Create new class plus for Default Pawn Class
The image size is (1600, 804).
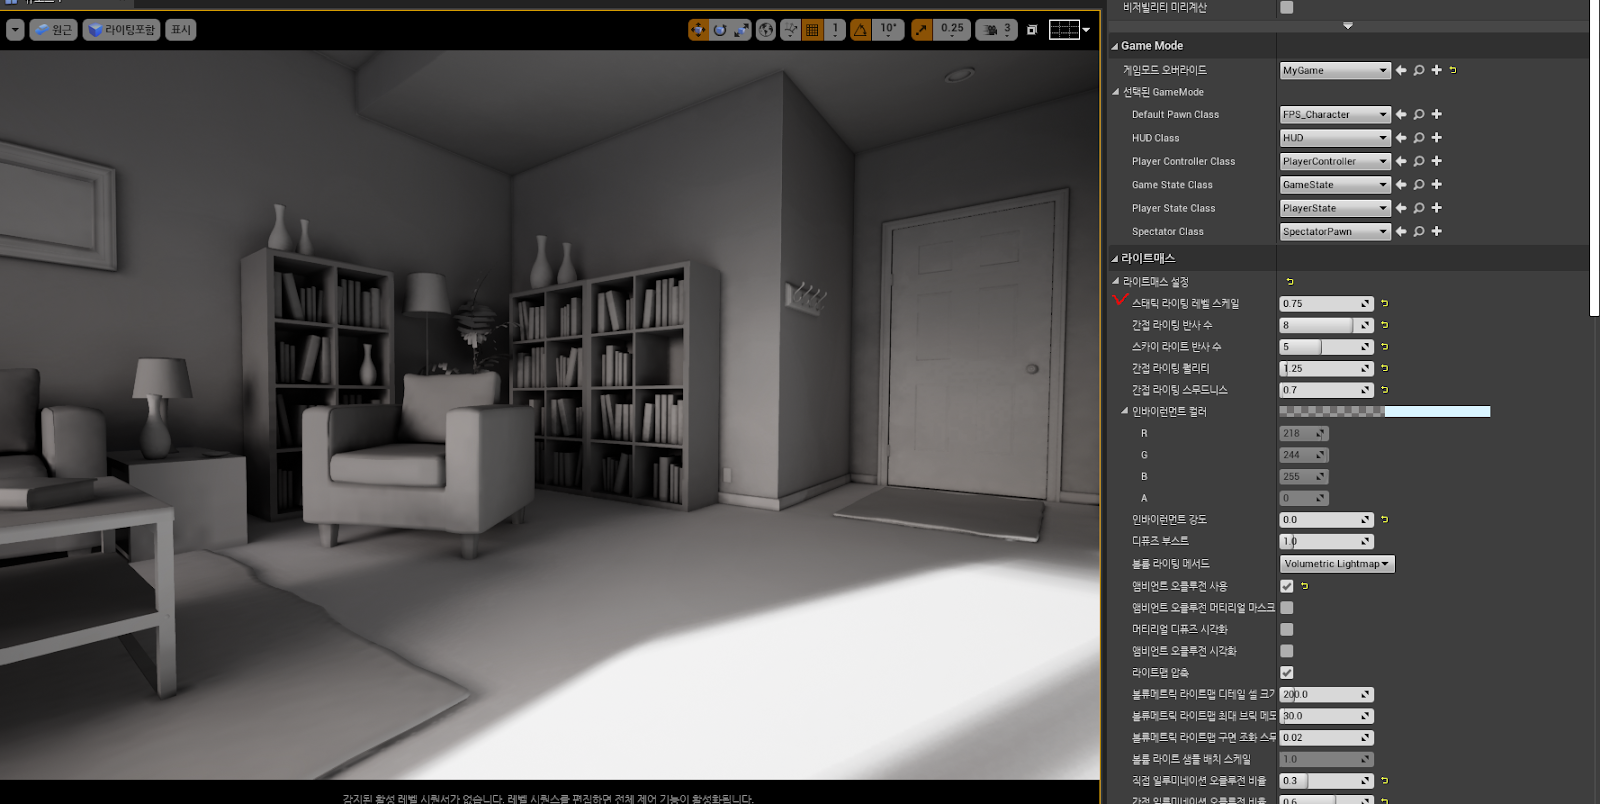click(1437, 114)
